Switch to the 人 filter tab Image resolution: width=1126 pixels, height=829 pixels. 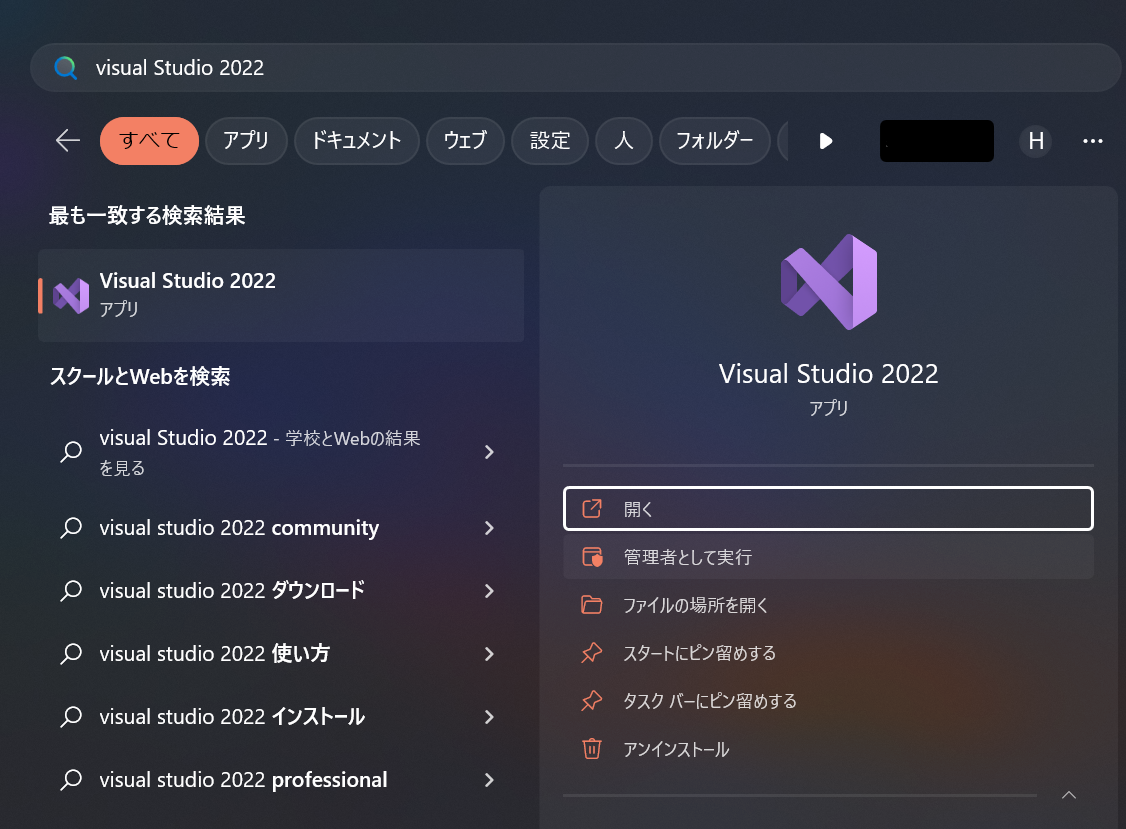pos(624,141)
